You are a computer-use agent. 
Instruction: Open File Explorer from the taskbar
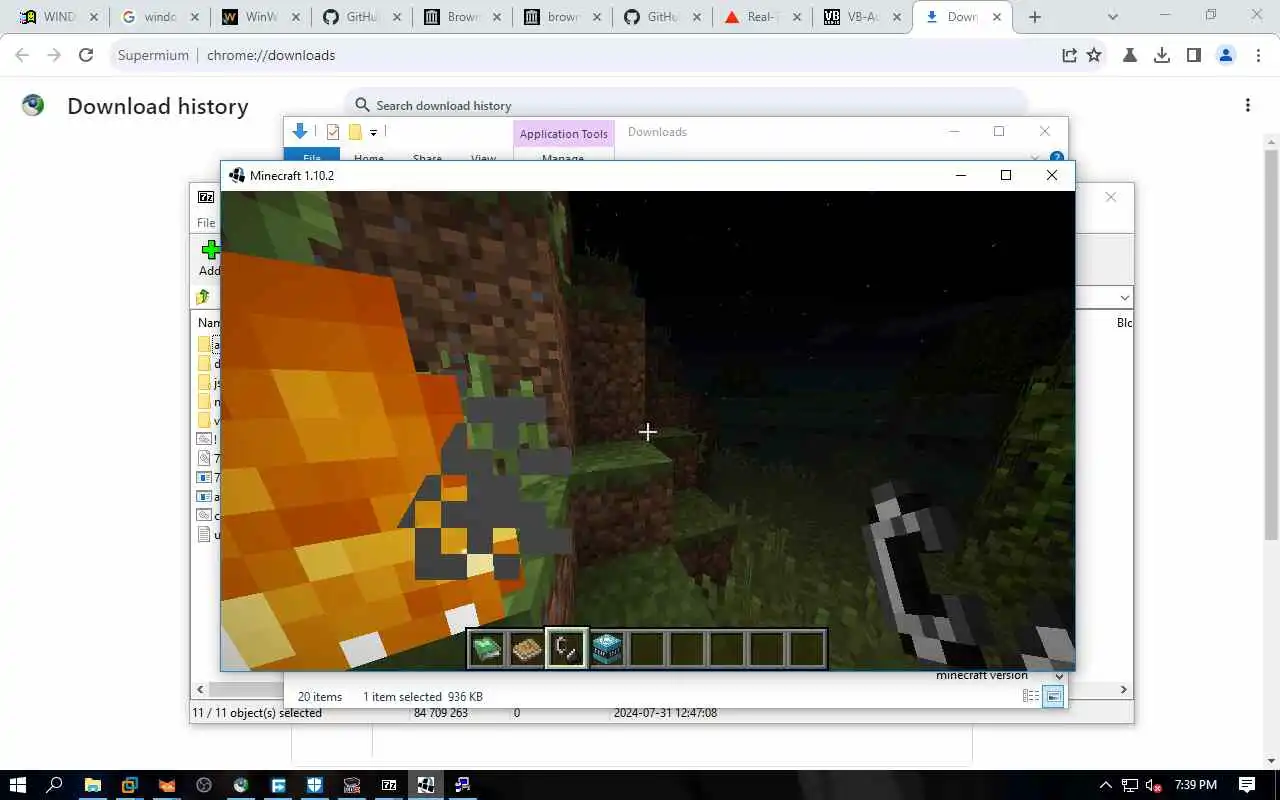(92, 784)
